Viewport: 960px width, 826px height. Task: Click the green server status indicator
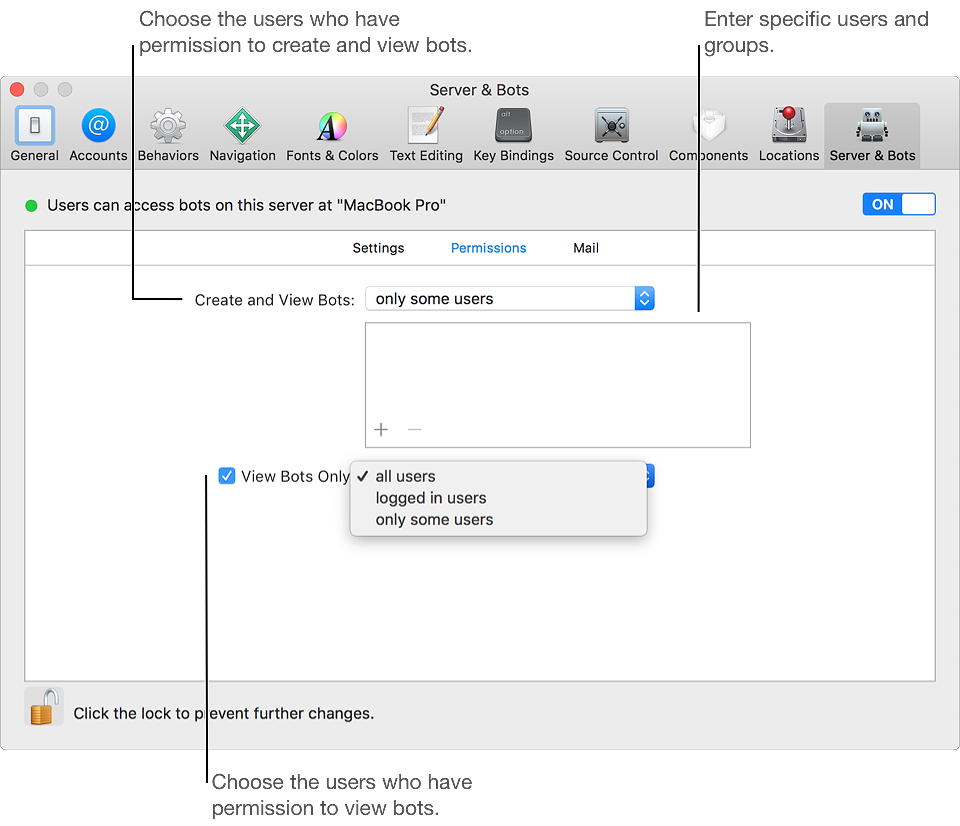pos(31,205)
